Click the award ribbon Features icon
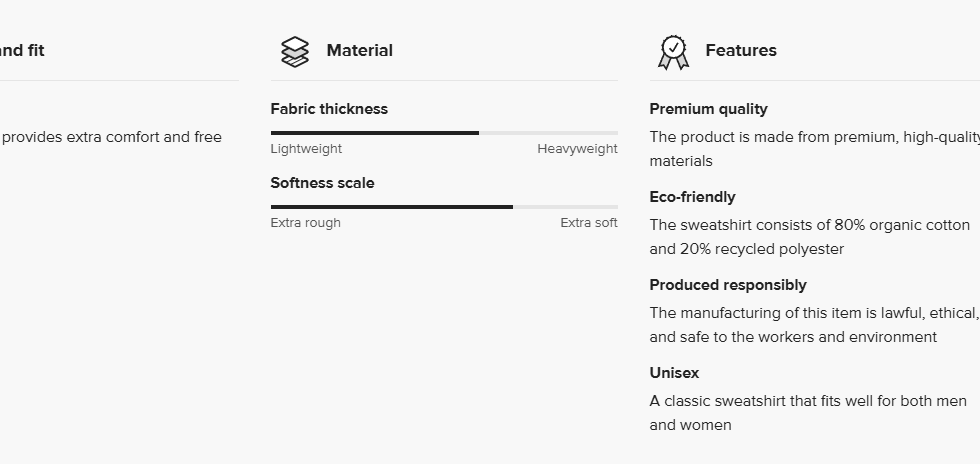Image resolution: width=980 pixels, height=464 pixels. point(674,51)
